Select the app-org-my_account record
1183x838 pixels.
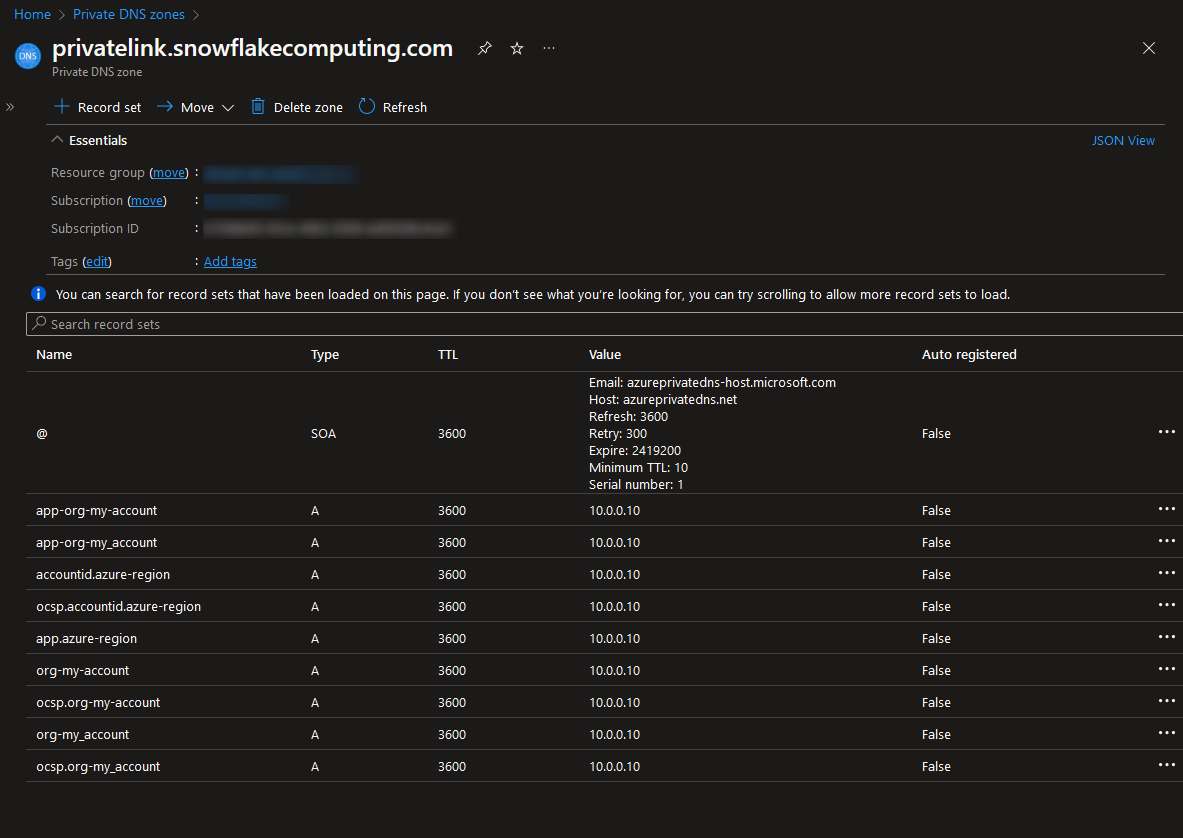[97, 542]
